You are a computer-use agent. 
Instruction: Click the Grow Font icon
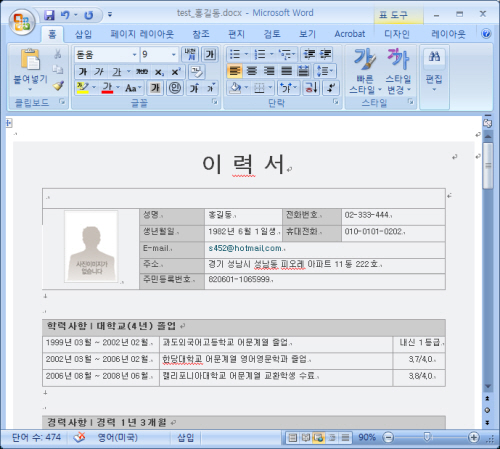point(195,88)
